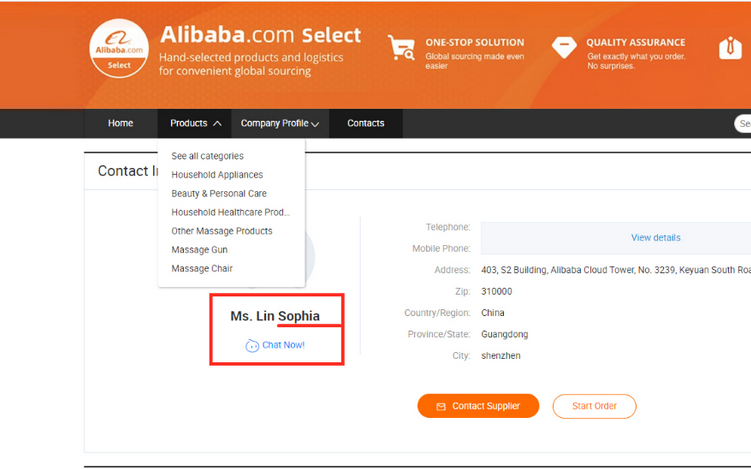
Task: Choose Household Appliances category
Action: pyautogui.click(x=217, y=175)
